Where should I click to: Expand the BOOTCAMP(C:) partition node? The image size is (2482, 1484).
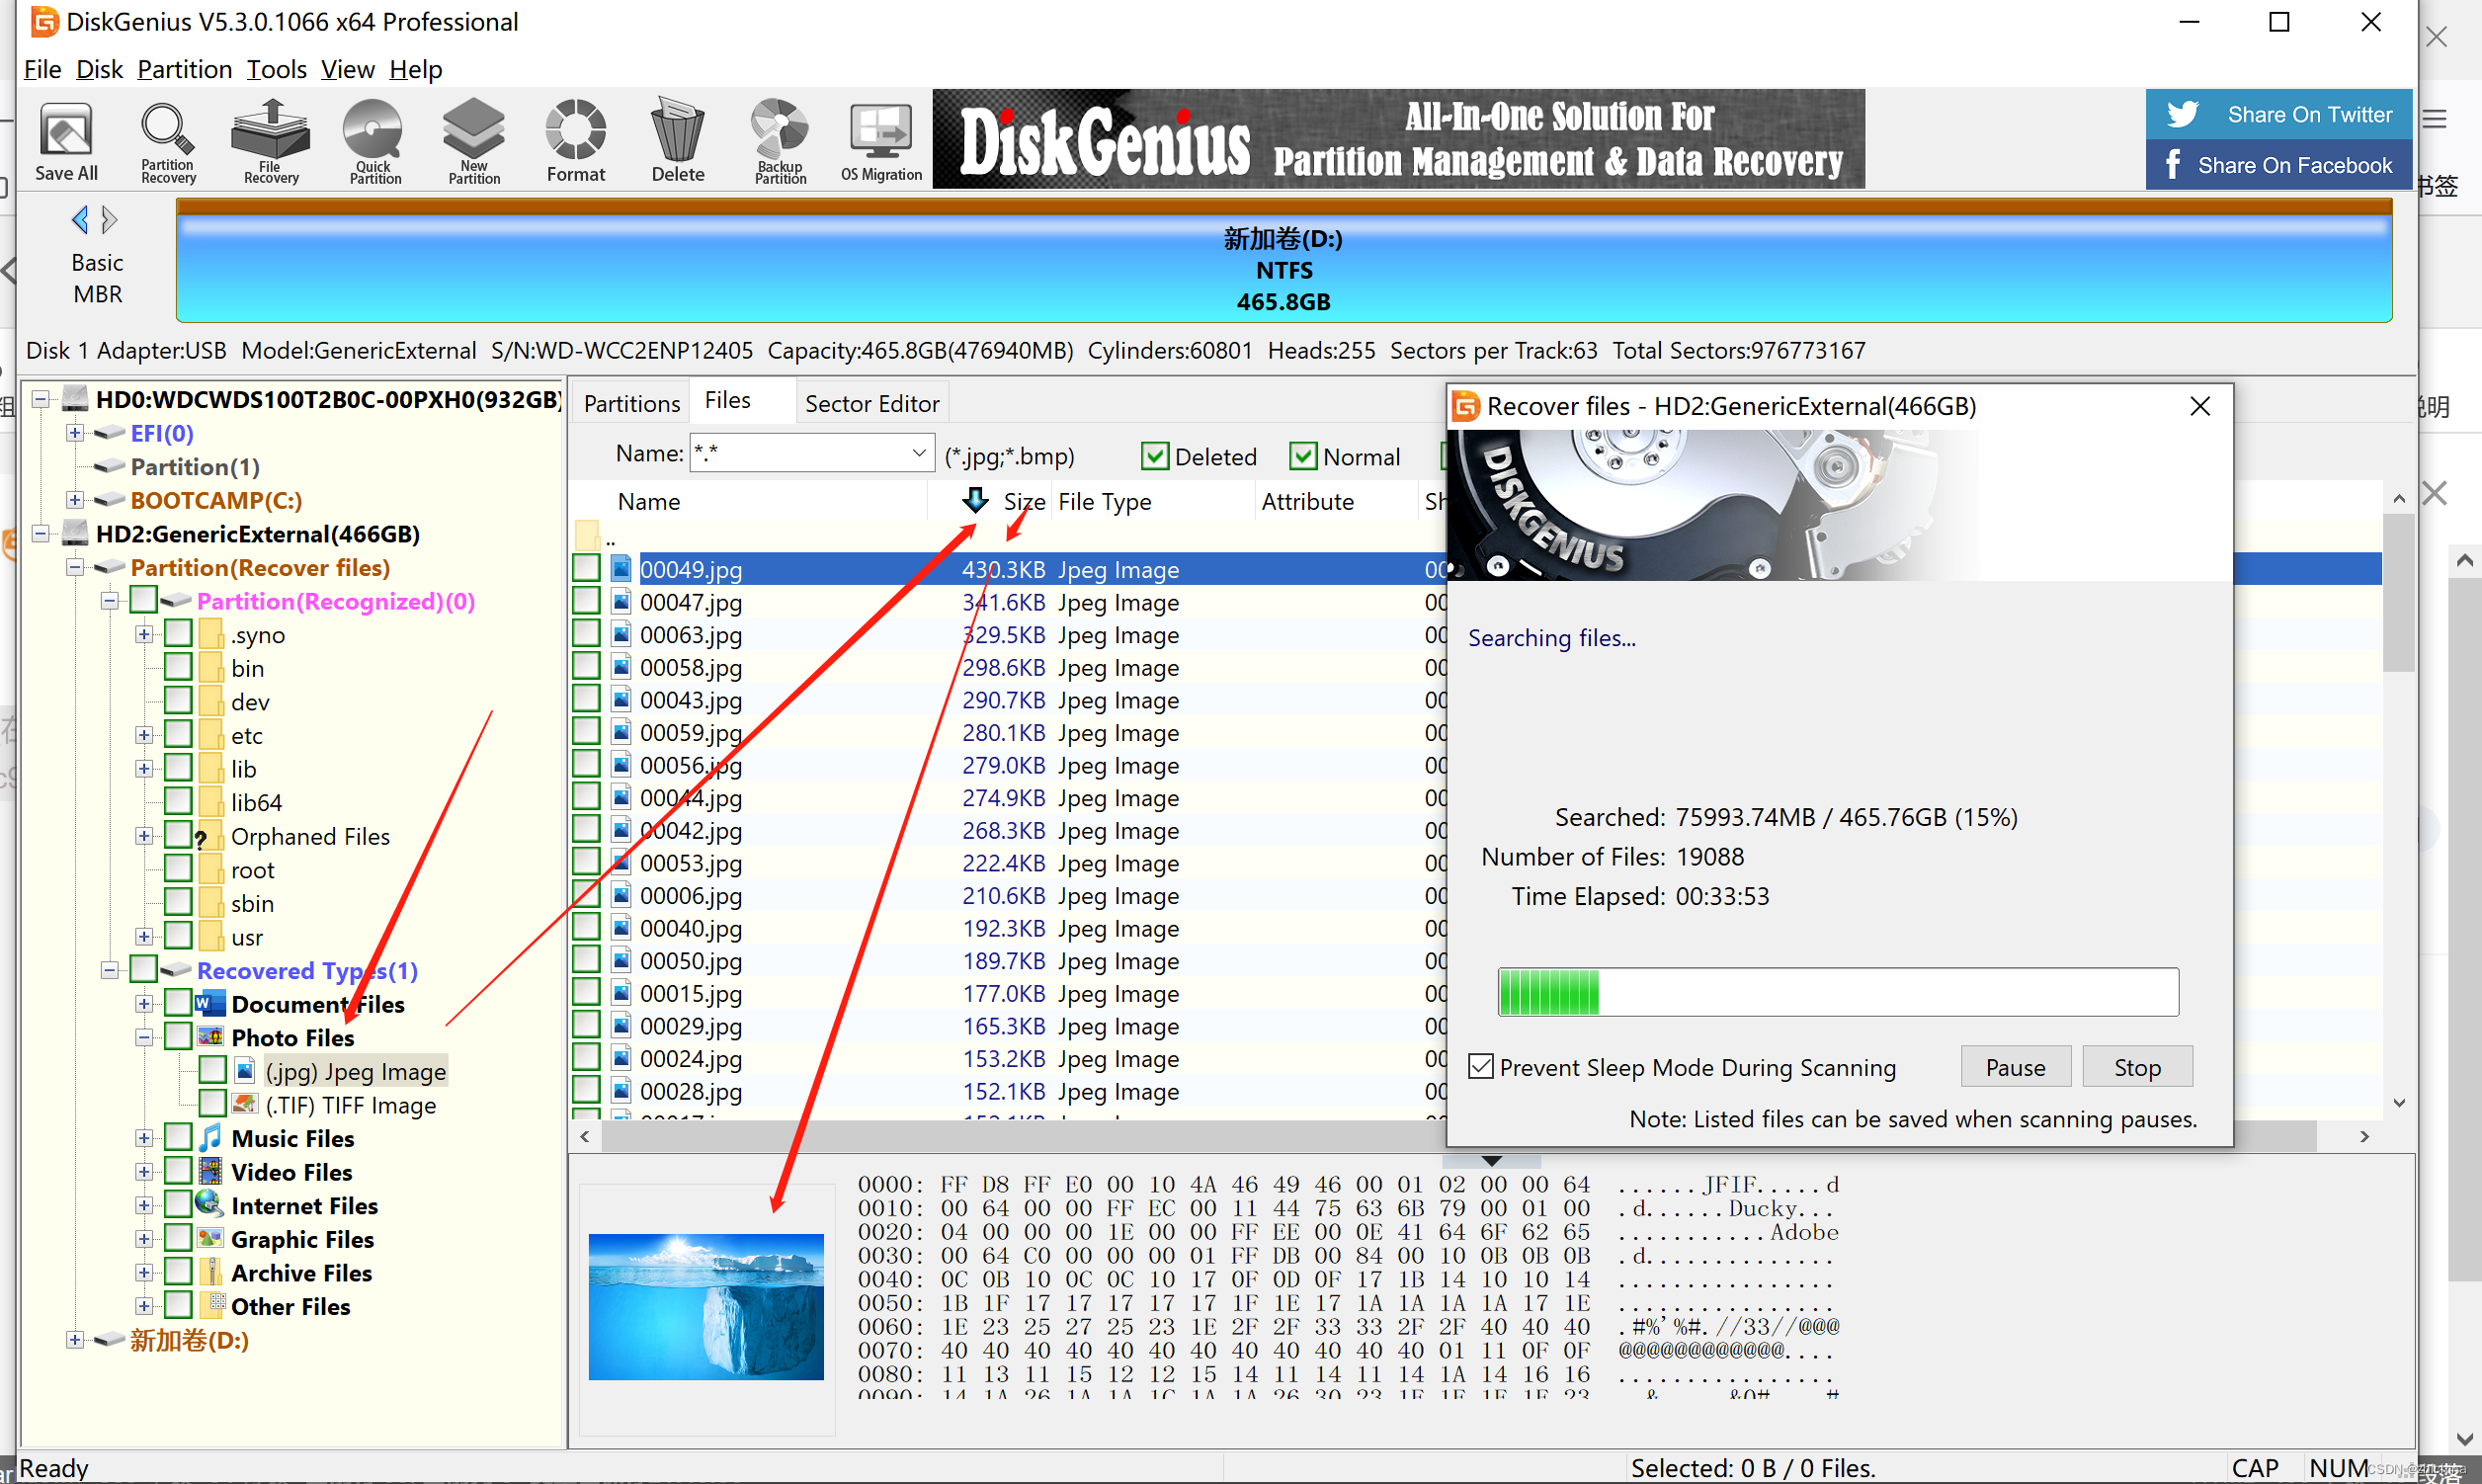[x=75, y=500]
